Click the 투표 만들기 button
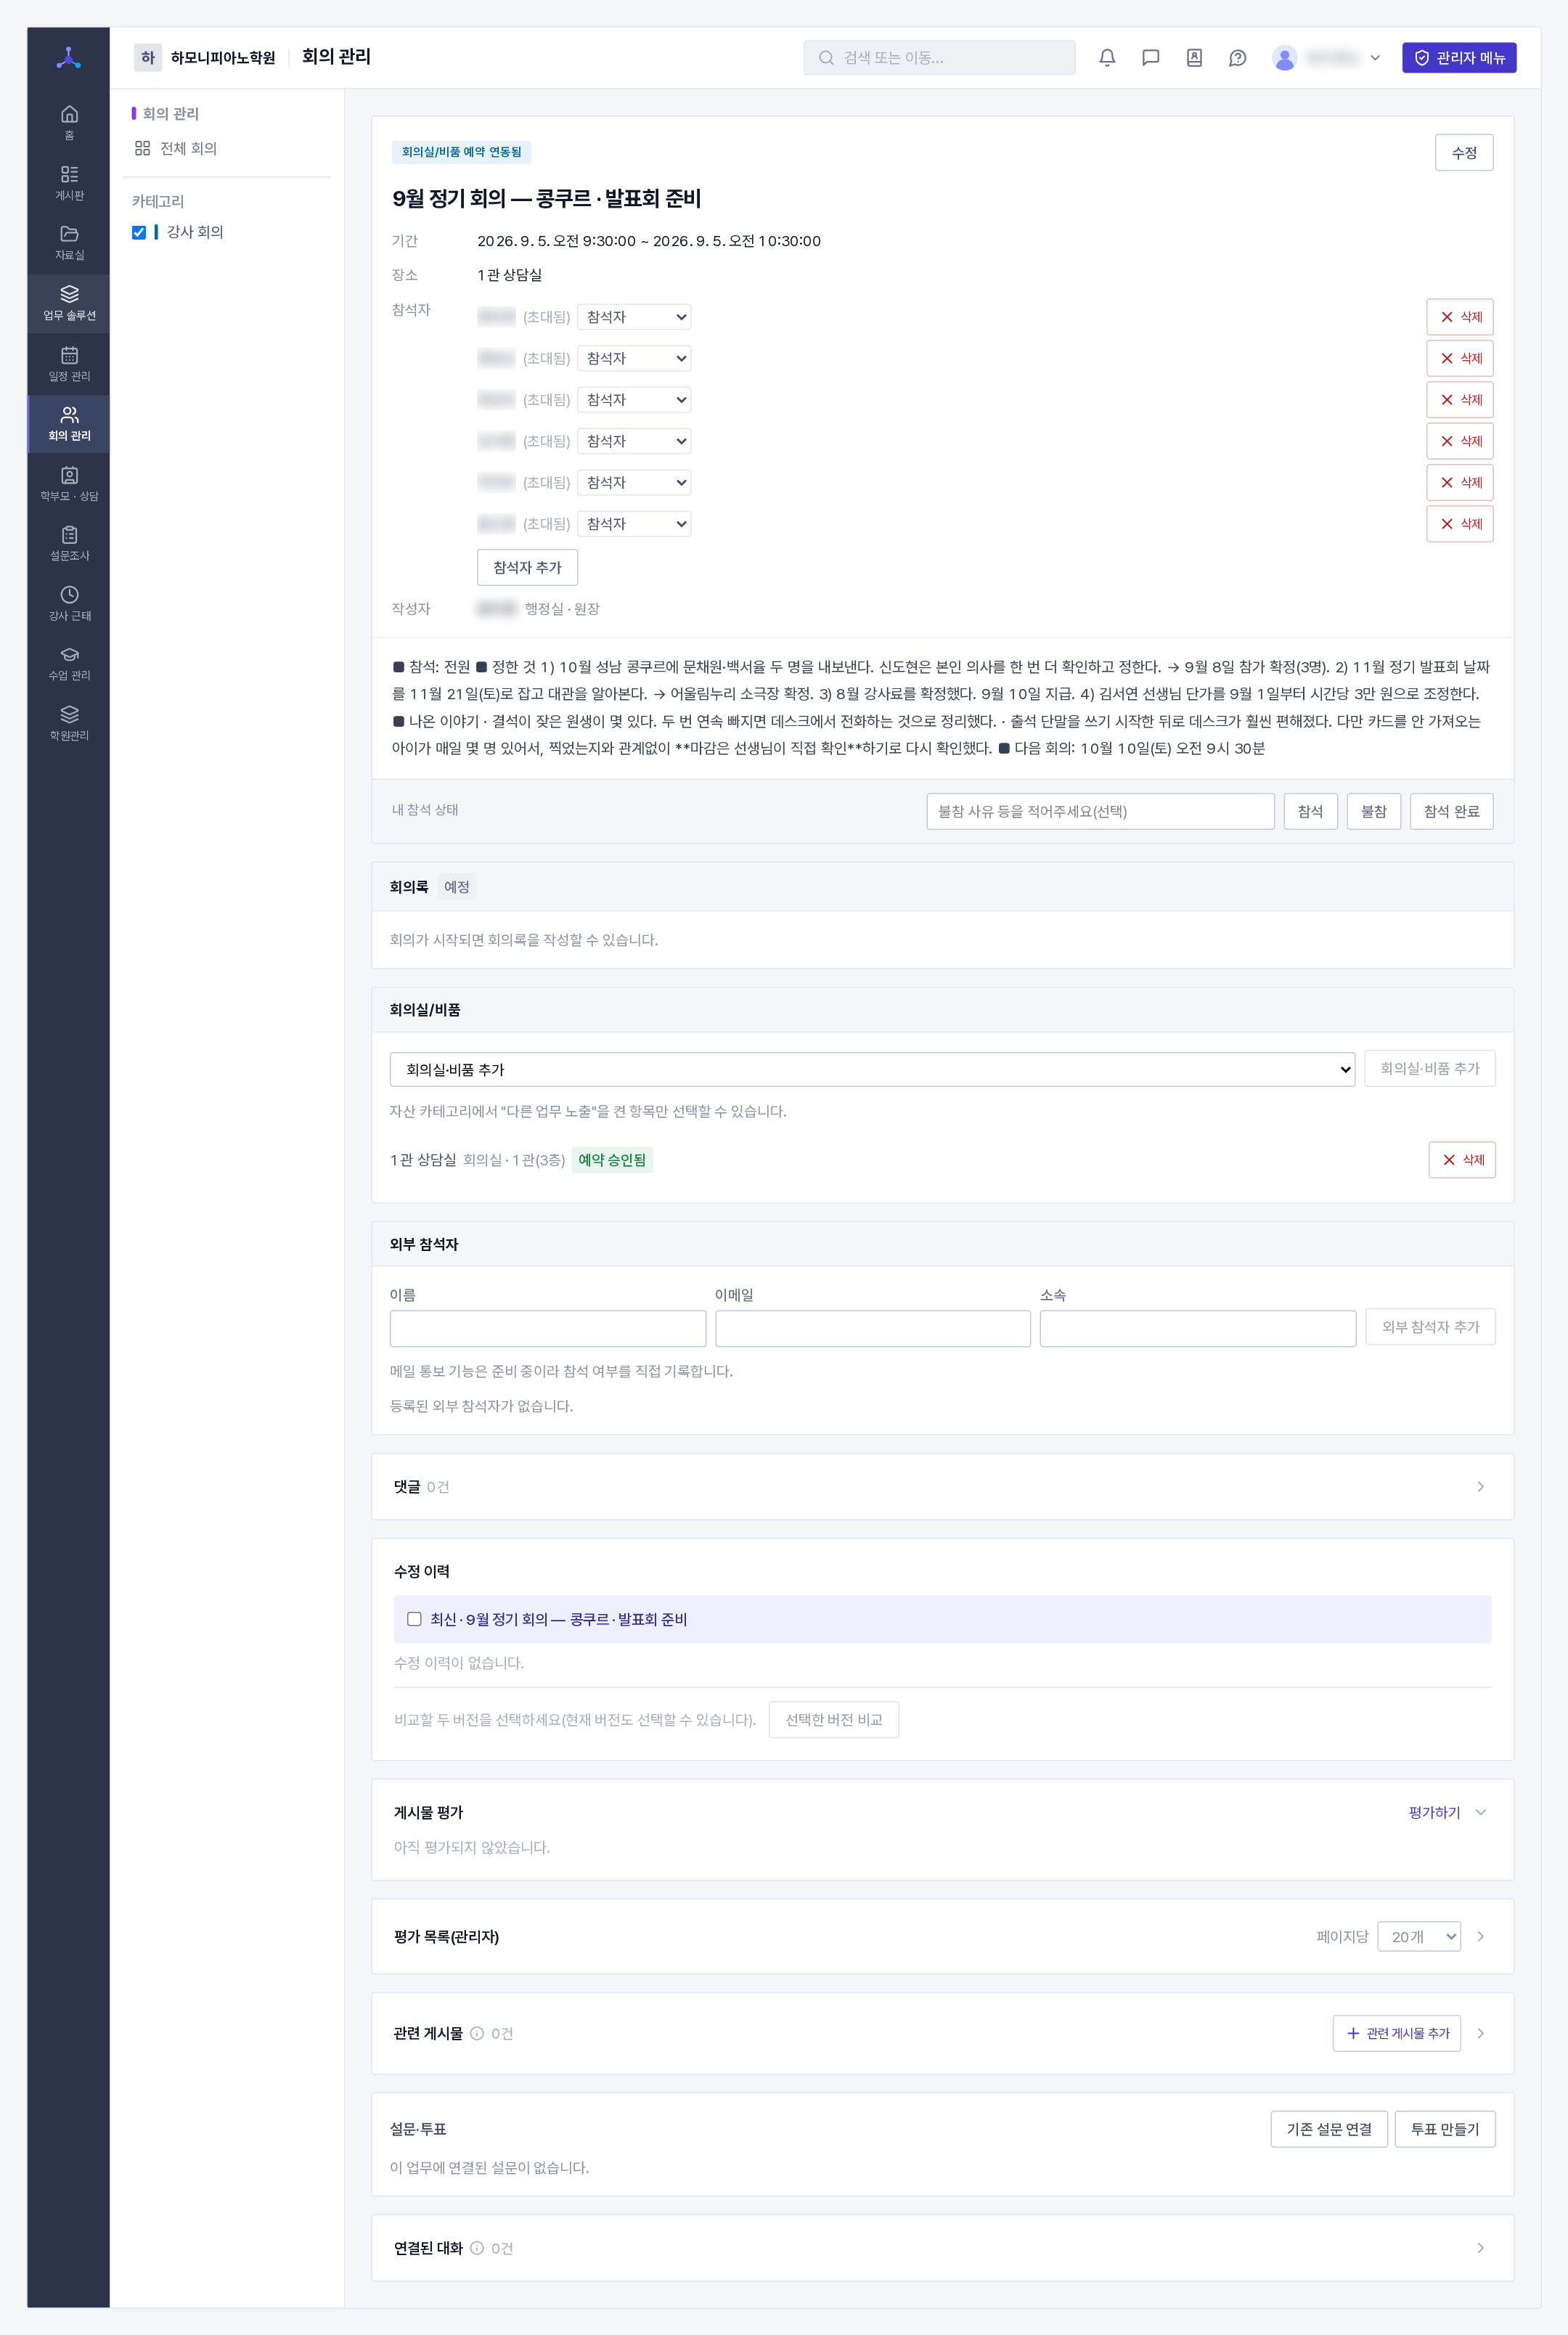Screen dimensions: 1568x2335 (x=1445, y=2129)
